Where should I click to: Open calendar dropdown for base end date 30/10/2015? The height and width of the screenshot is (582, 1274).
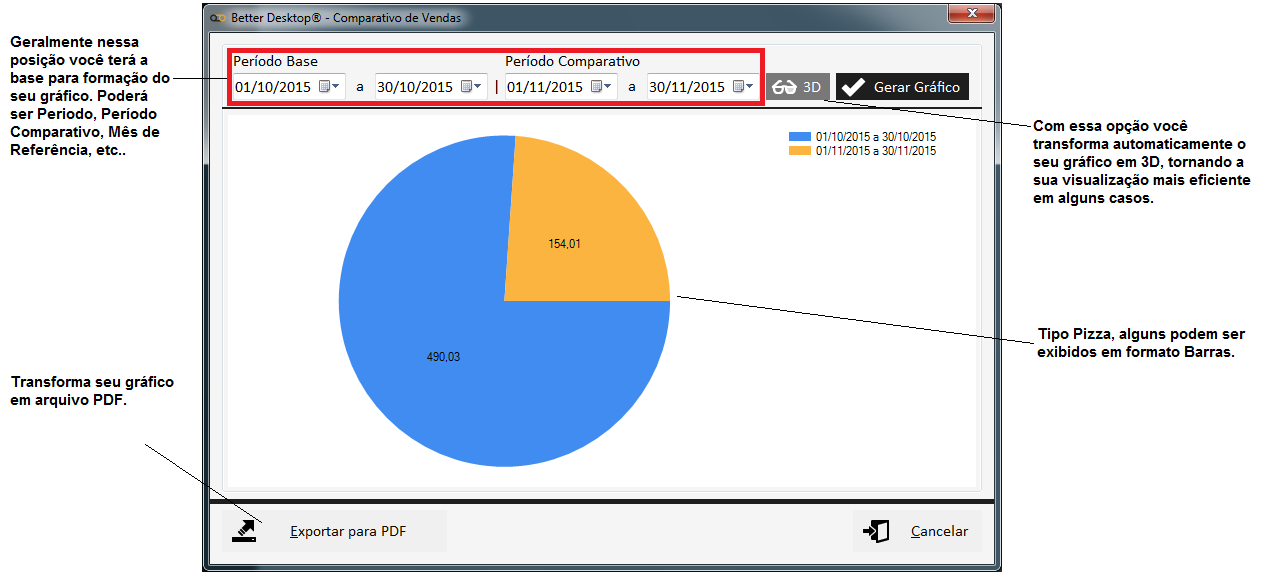(471, 87)
